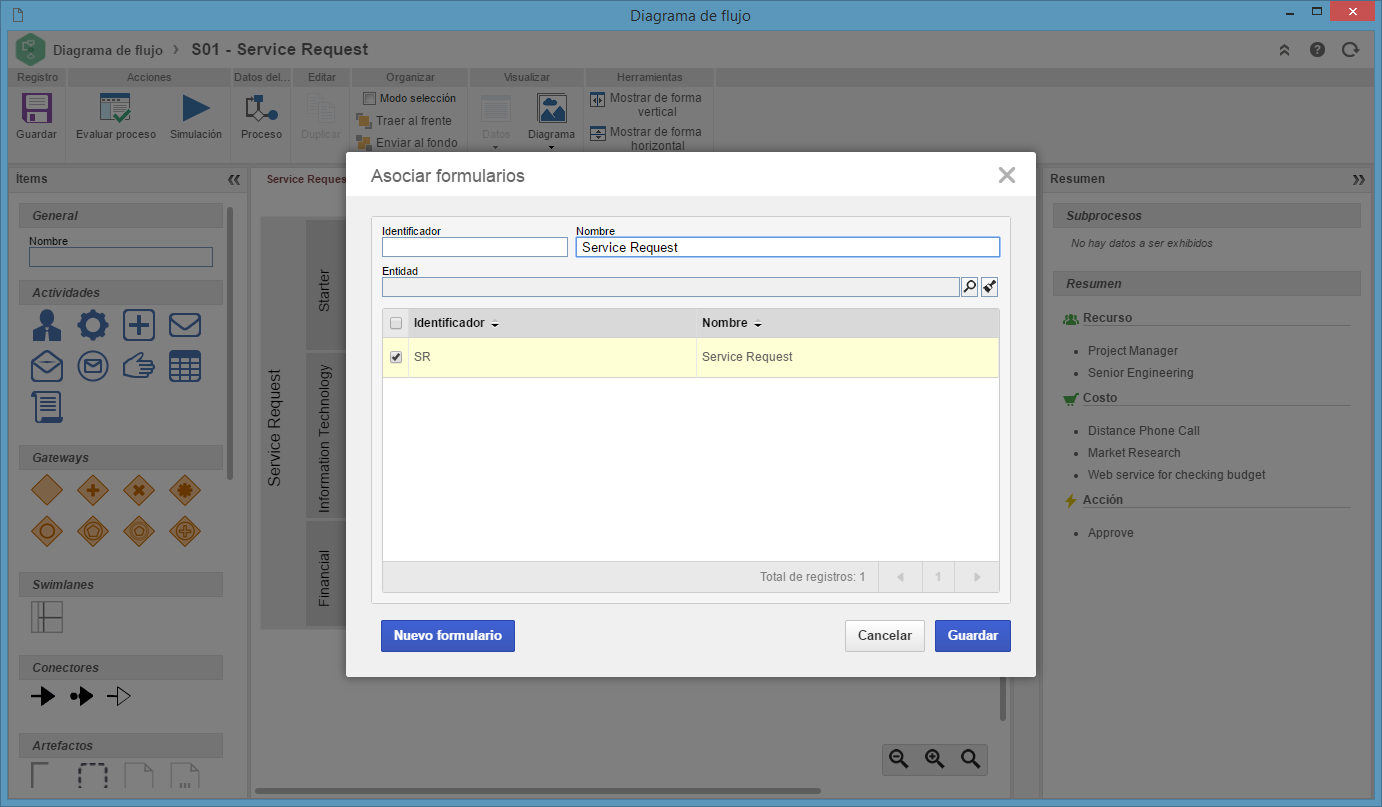The width and height of the screenshot is (1382, 807).
Task: Open the help question mark icon
Action: pyautogui.click(x=1317, y=49)
